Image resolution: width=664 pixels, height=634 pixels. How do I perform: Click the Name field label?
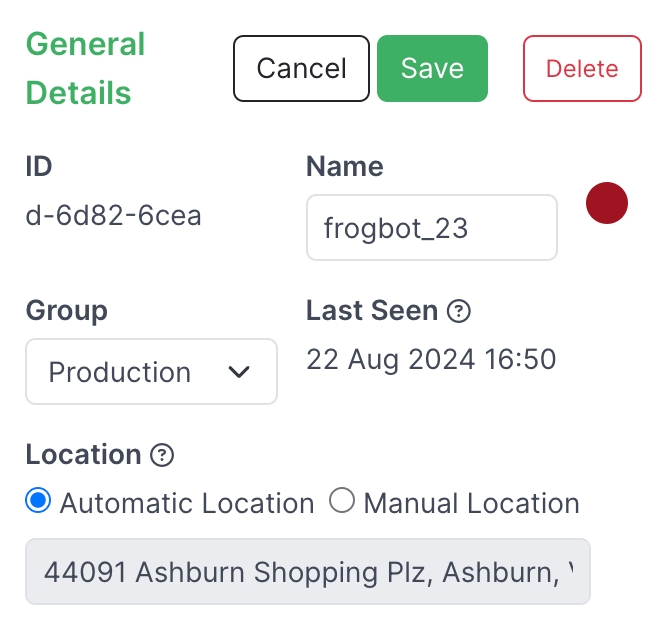(x=345, y=166)
